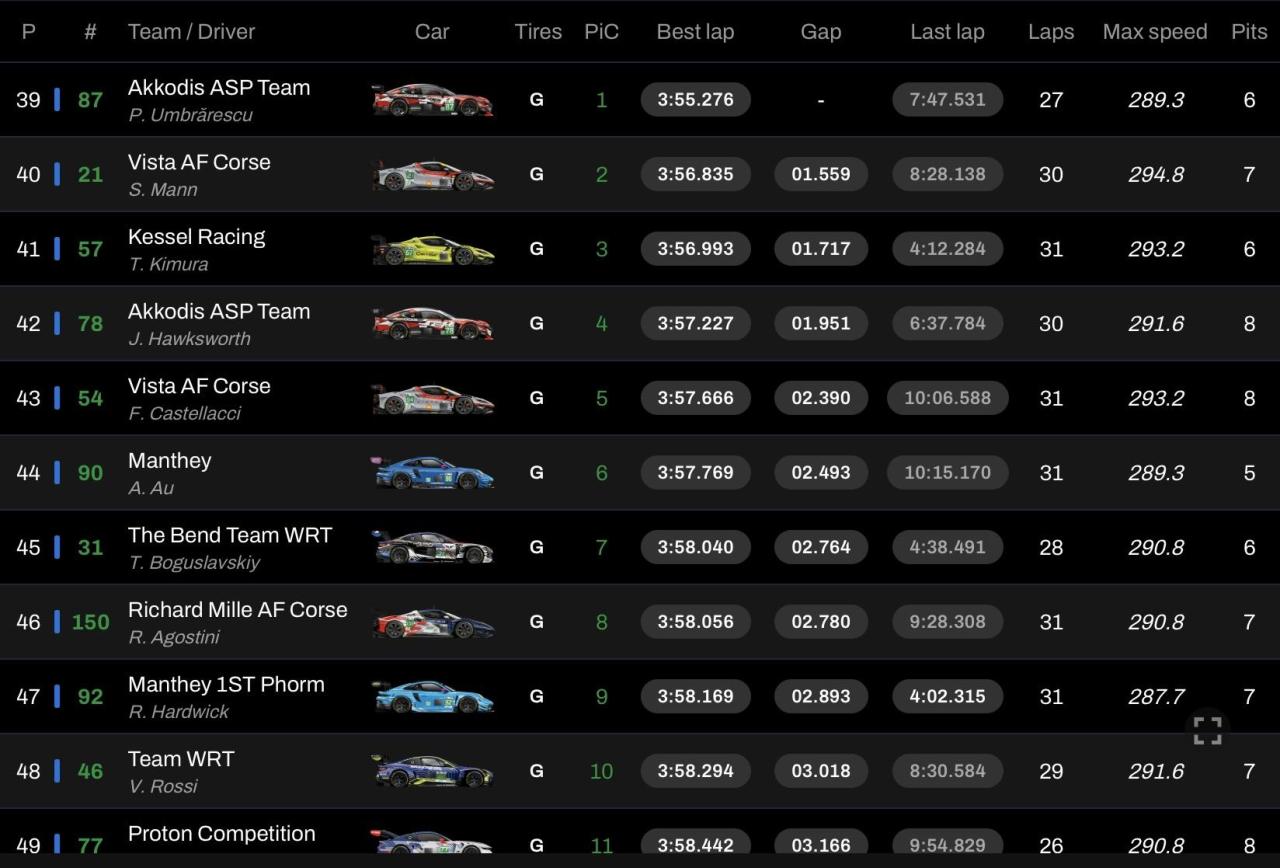Sort by the Best lap column header
The image size is (1280, 868).
695,32
